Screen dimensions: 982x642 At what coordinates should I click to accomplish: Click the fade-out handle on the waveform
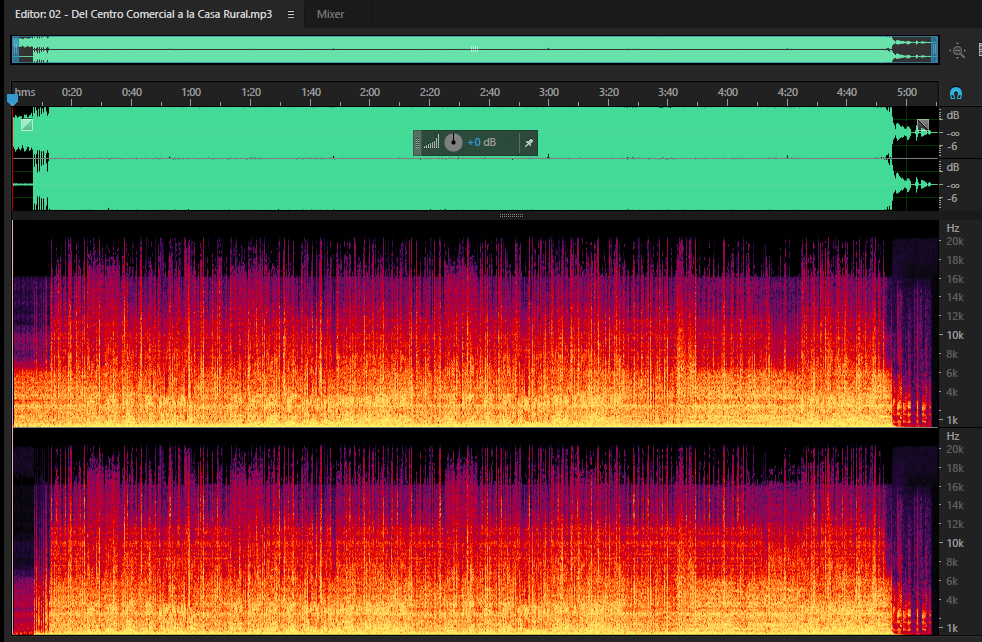pos(923,125)
